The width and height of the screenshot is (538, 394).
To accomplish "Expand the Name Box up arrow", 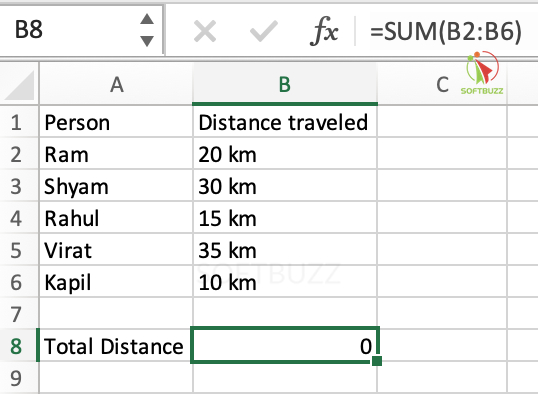I will coord(147,19).
